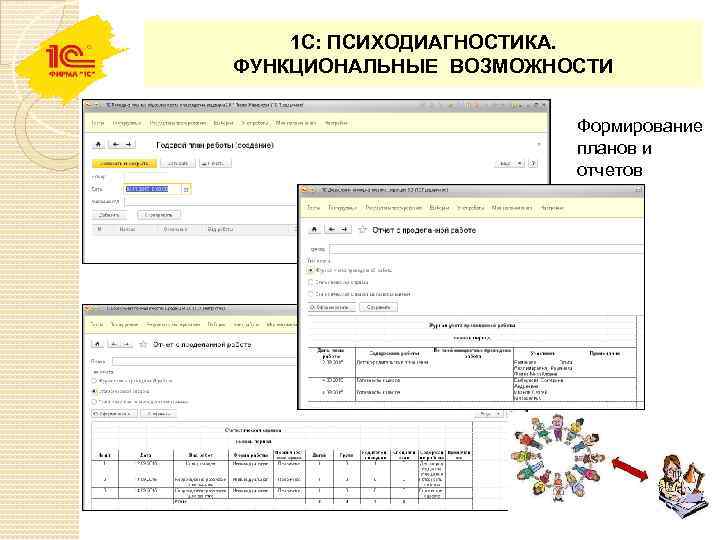Click 'Форма работы' column header in statistics table
This screenshot has height=540, width=720.
click(x=250, y=455)
